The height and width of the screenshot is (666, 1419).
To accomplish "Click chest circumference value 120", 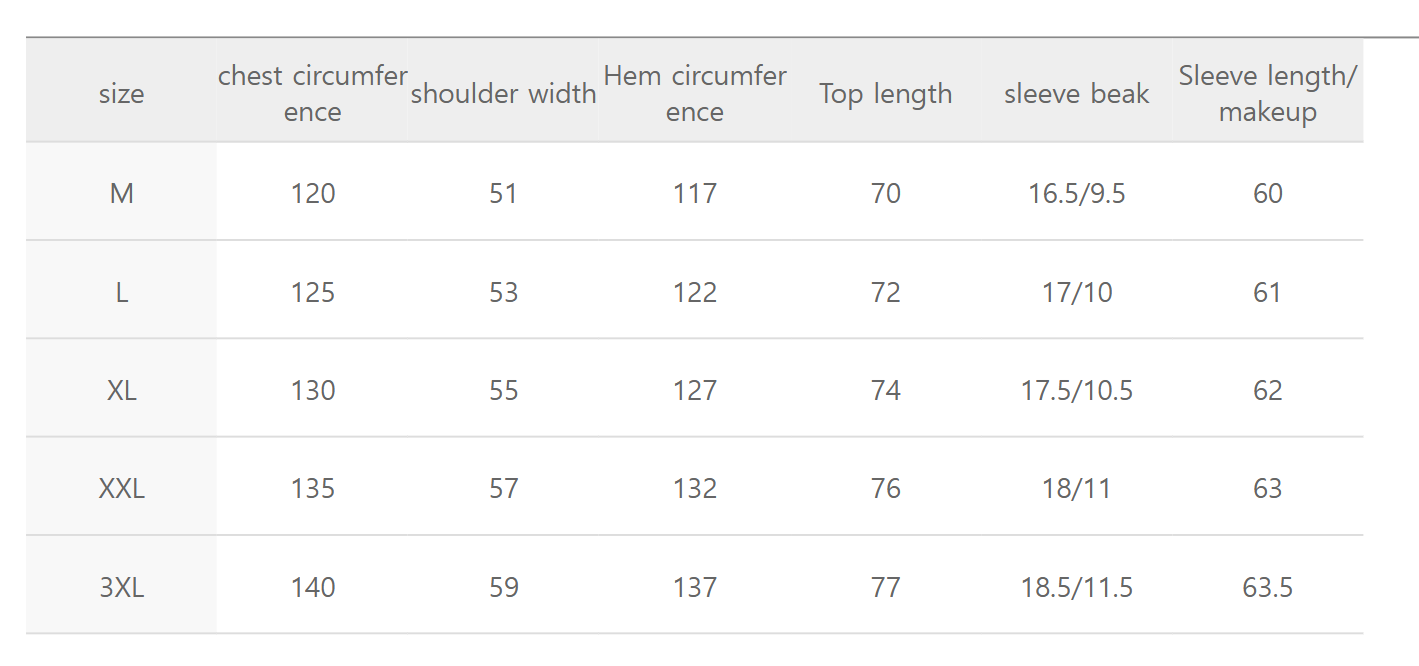I will click(x=313, y=193).
